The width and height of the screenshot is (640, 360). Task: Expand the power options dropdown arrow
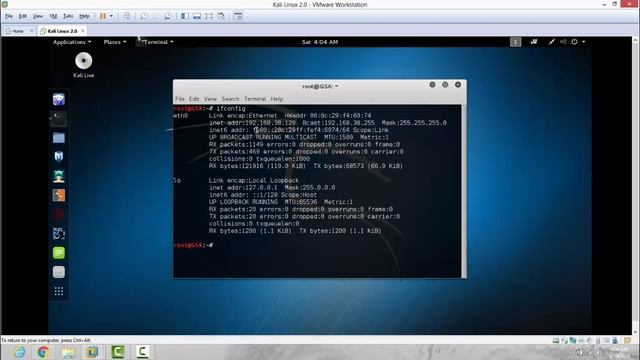(111, 16)
